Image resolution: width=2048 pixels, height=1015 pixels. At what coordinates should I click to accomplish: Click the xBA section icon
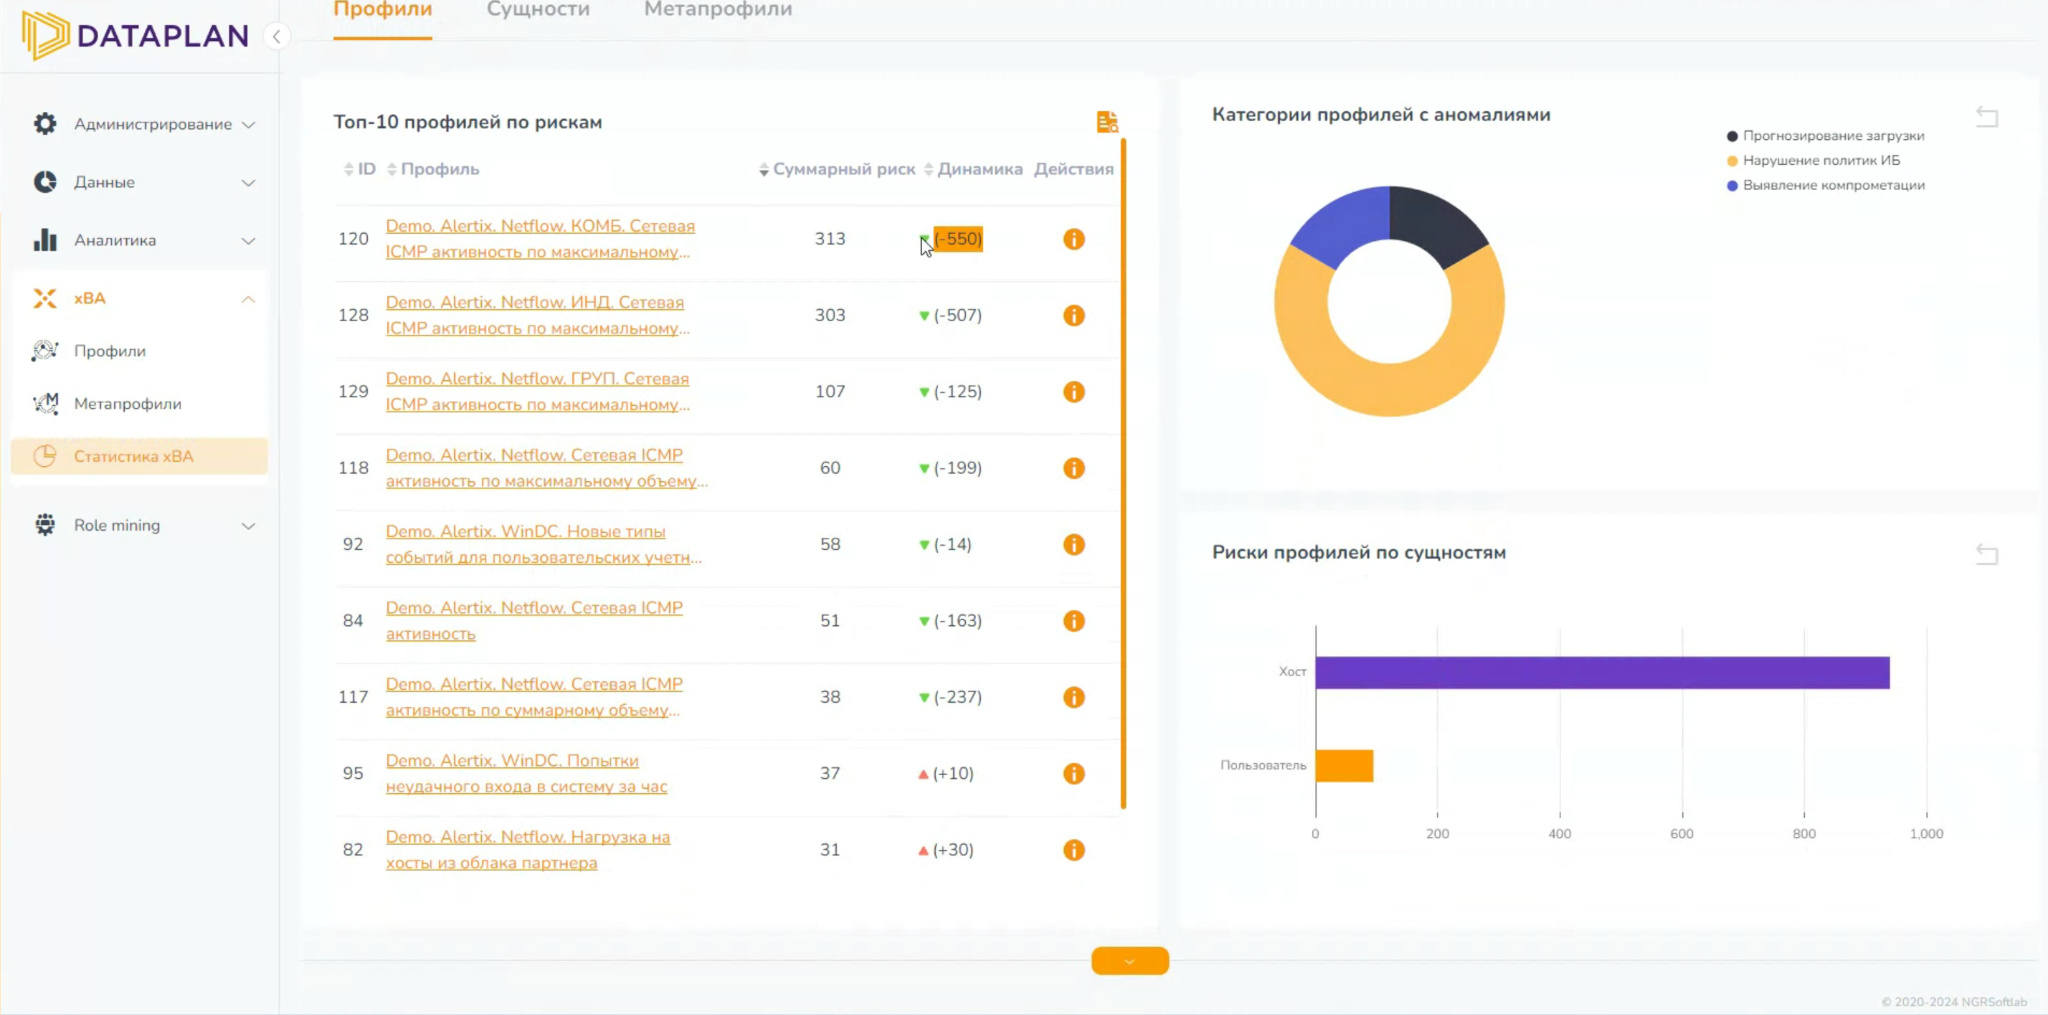[45, 298]
